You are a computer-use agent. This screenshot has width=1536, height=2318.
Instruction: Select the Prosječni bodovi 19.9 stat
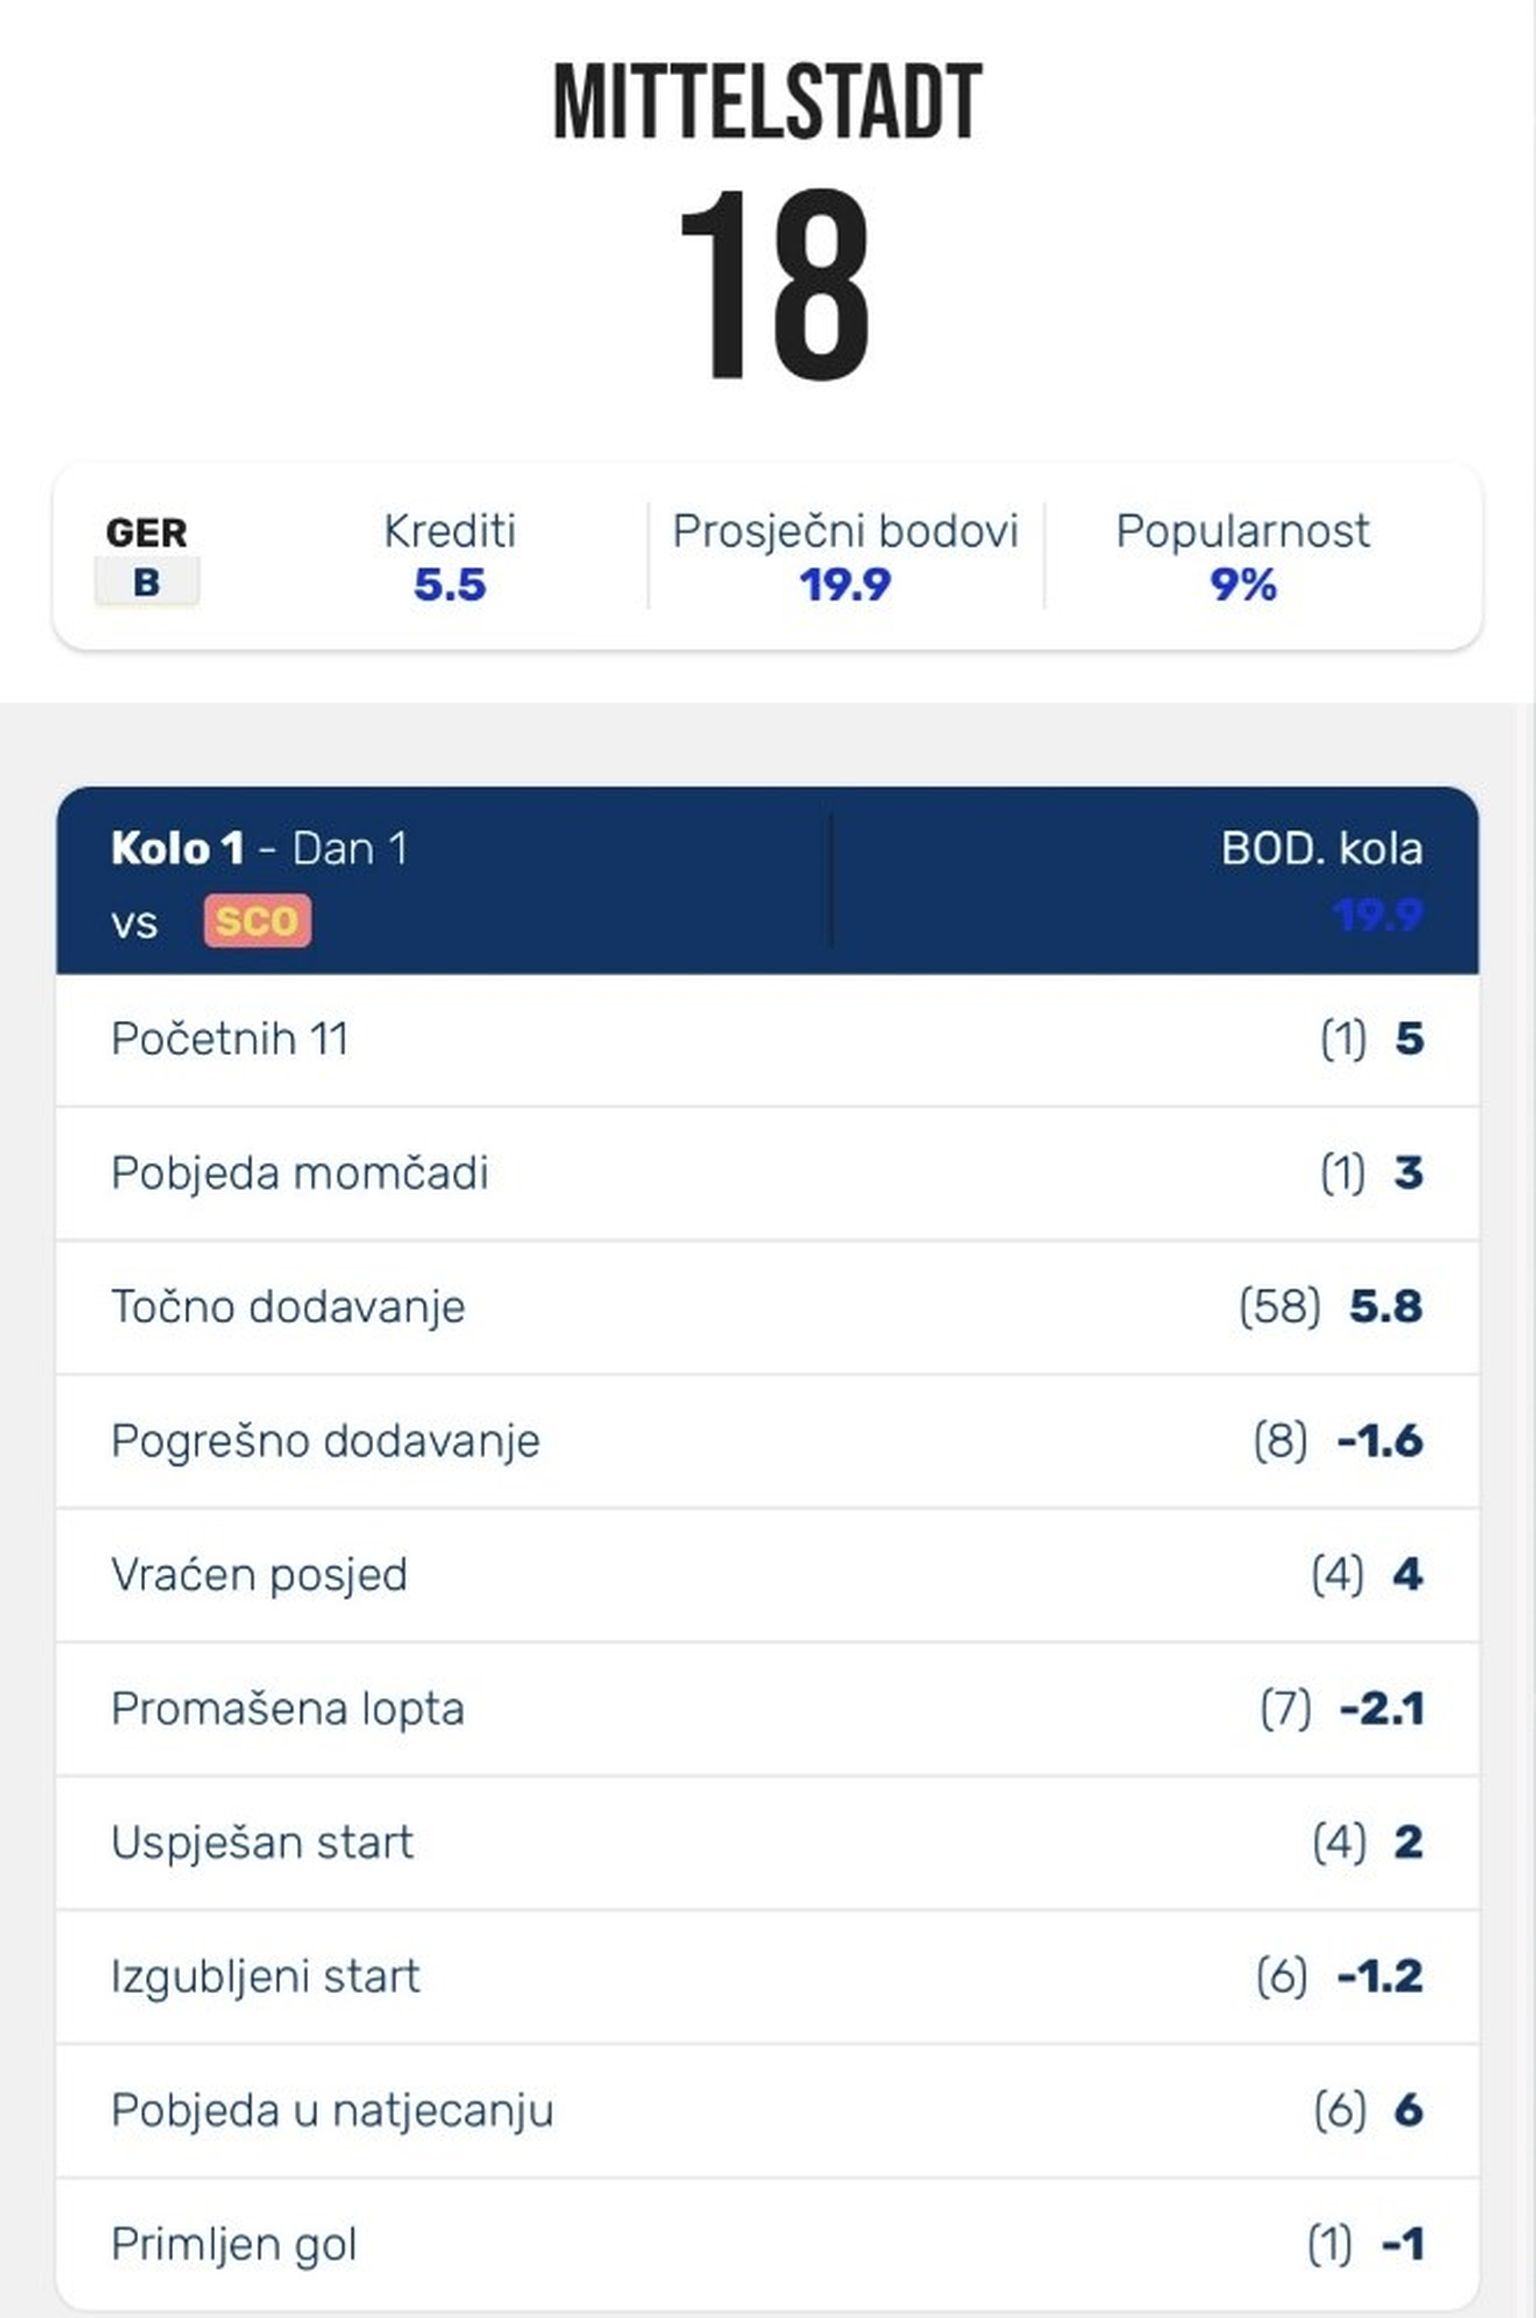(845, 557)
